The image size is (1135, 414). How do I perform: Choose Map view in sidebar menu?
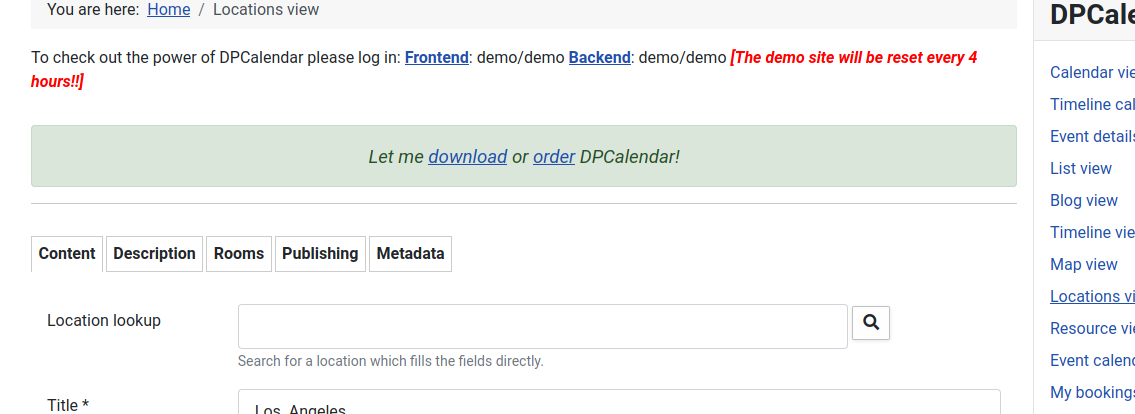[x=1084, y=264]
